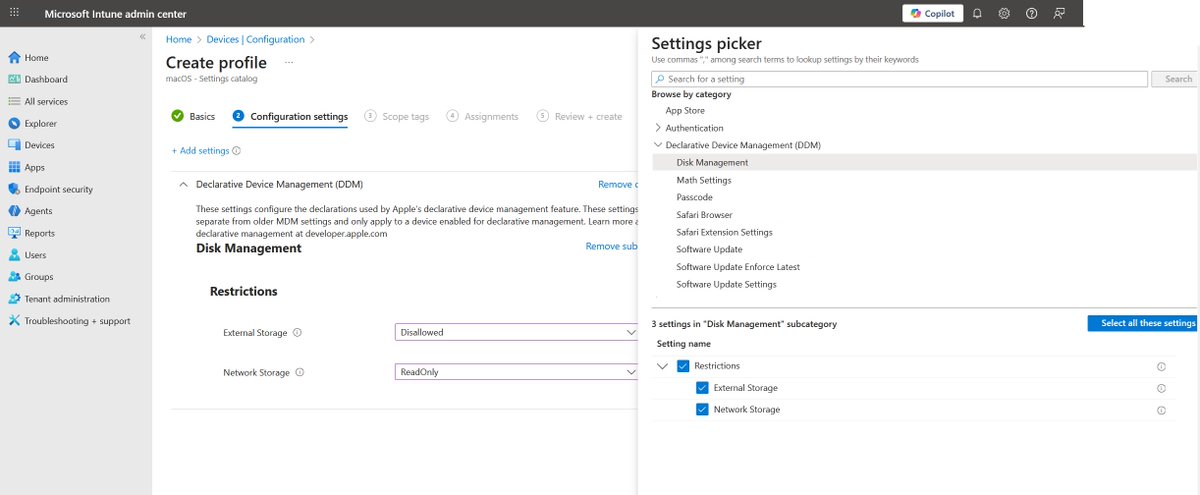The width and height of the screenshot is (1200, 495).
Task: Click the Troubleshooting + support icon
Action: coord(15,321)
